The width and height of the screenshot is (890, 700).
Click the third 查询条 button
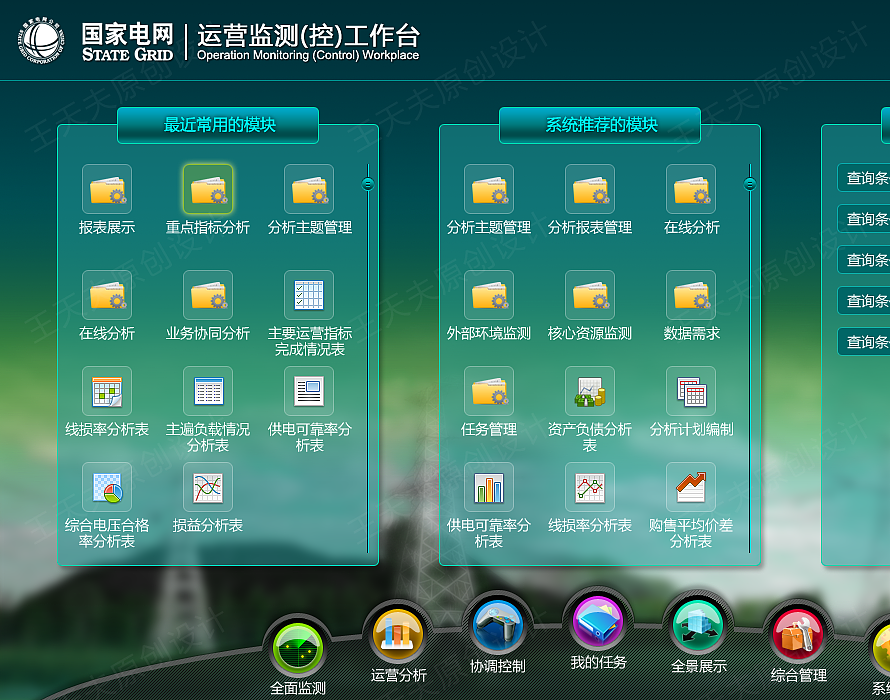point(864,260)
